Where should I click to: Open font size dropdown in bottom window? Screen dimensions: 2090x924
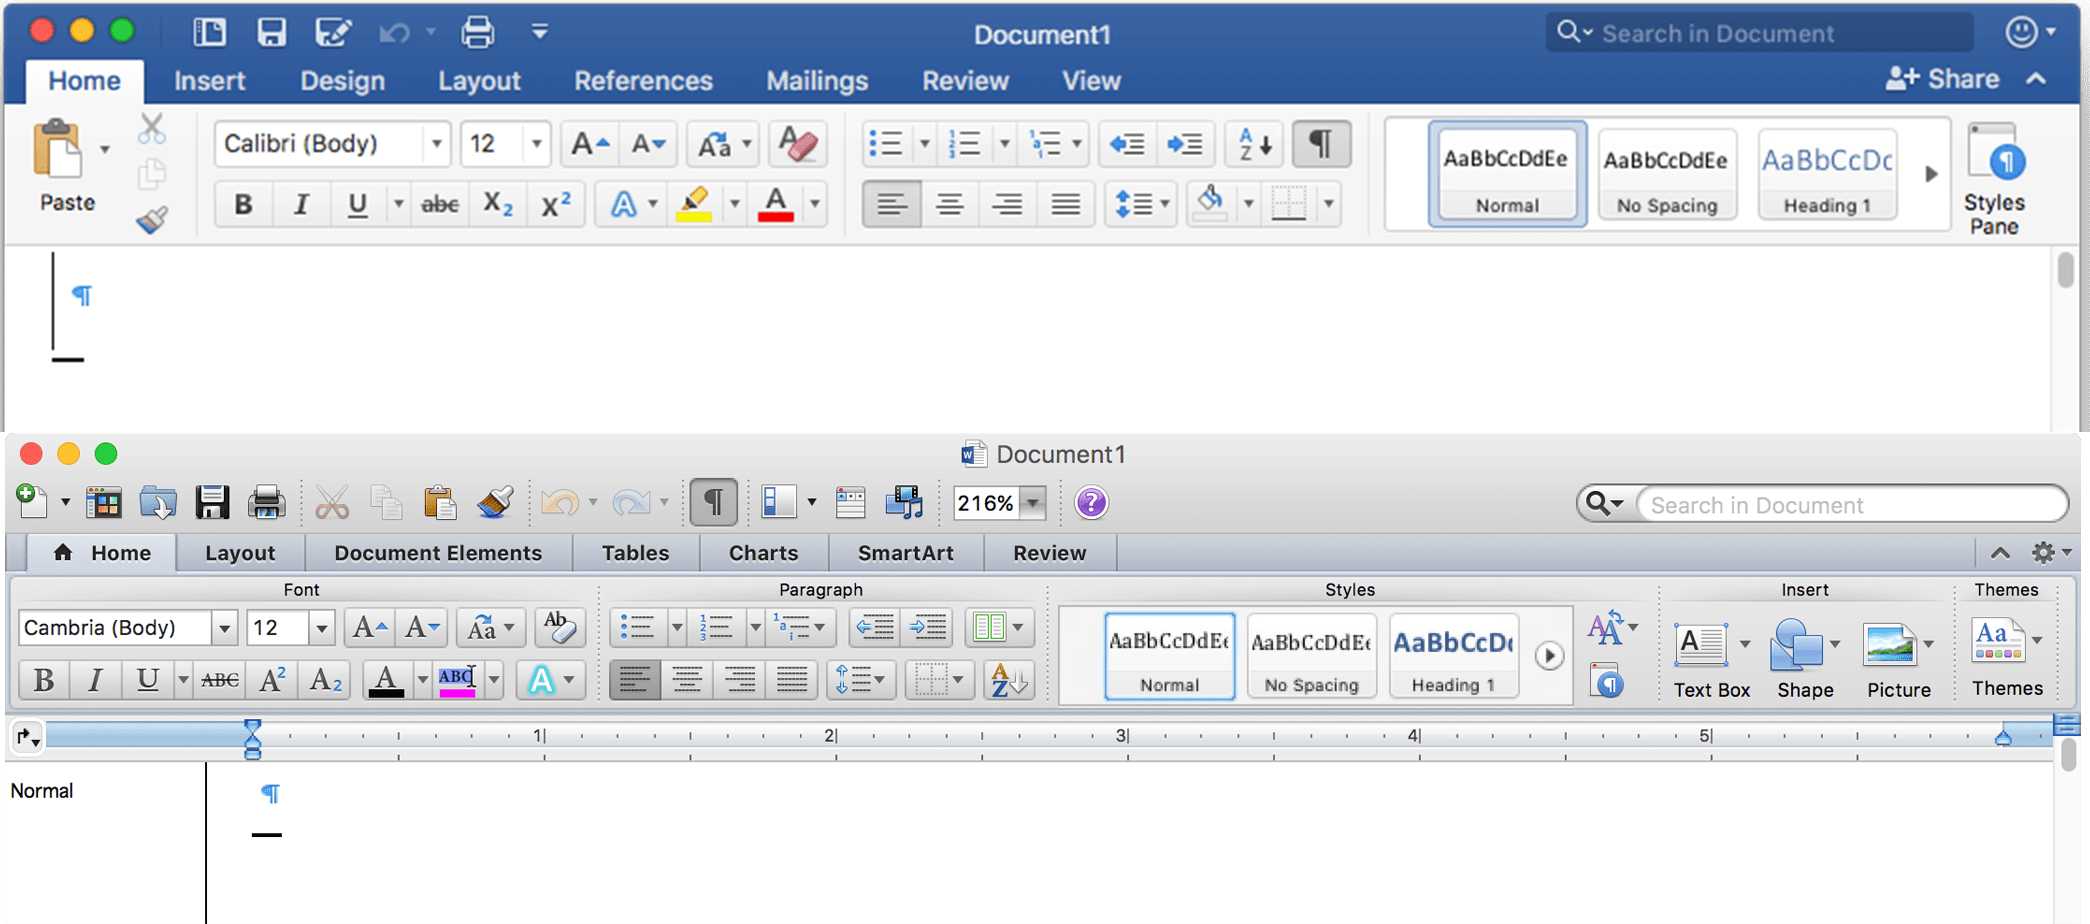coord(321,627)
